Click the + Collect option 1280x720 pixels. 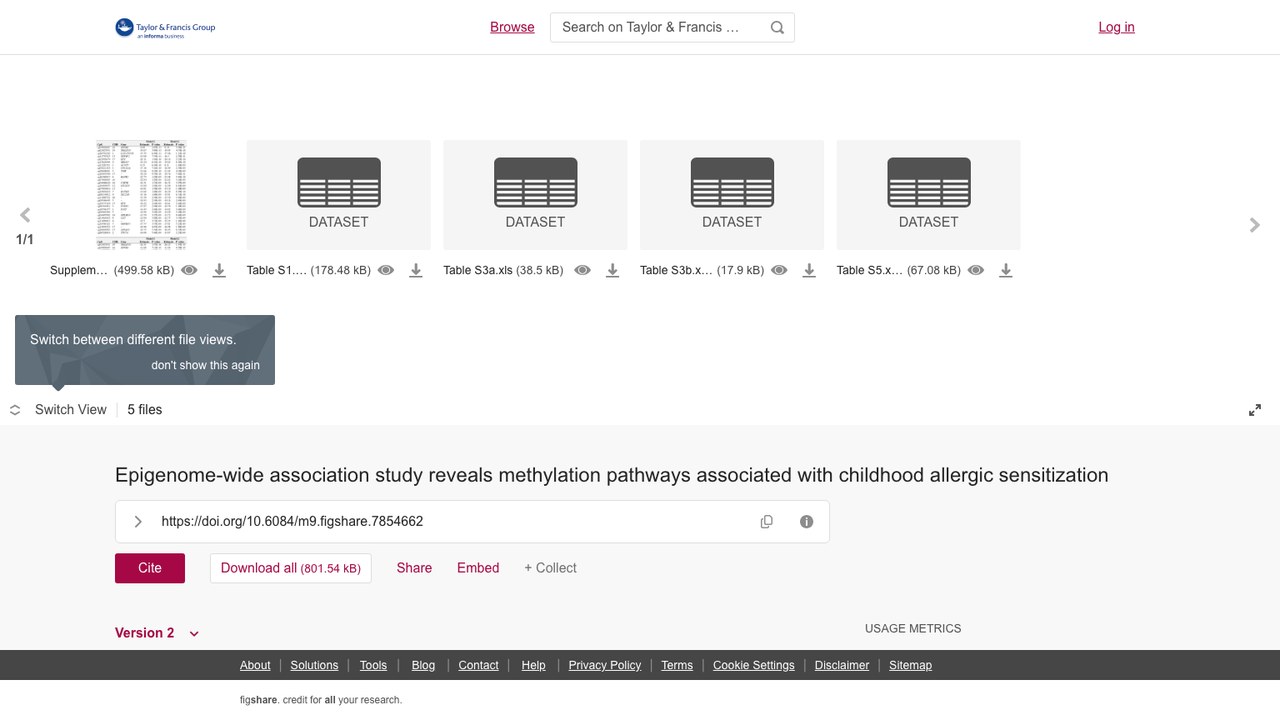tap(550, 568)
